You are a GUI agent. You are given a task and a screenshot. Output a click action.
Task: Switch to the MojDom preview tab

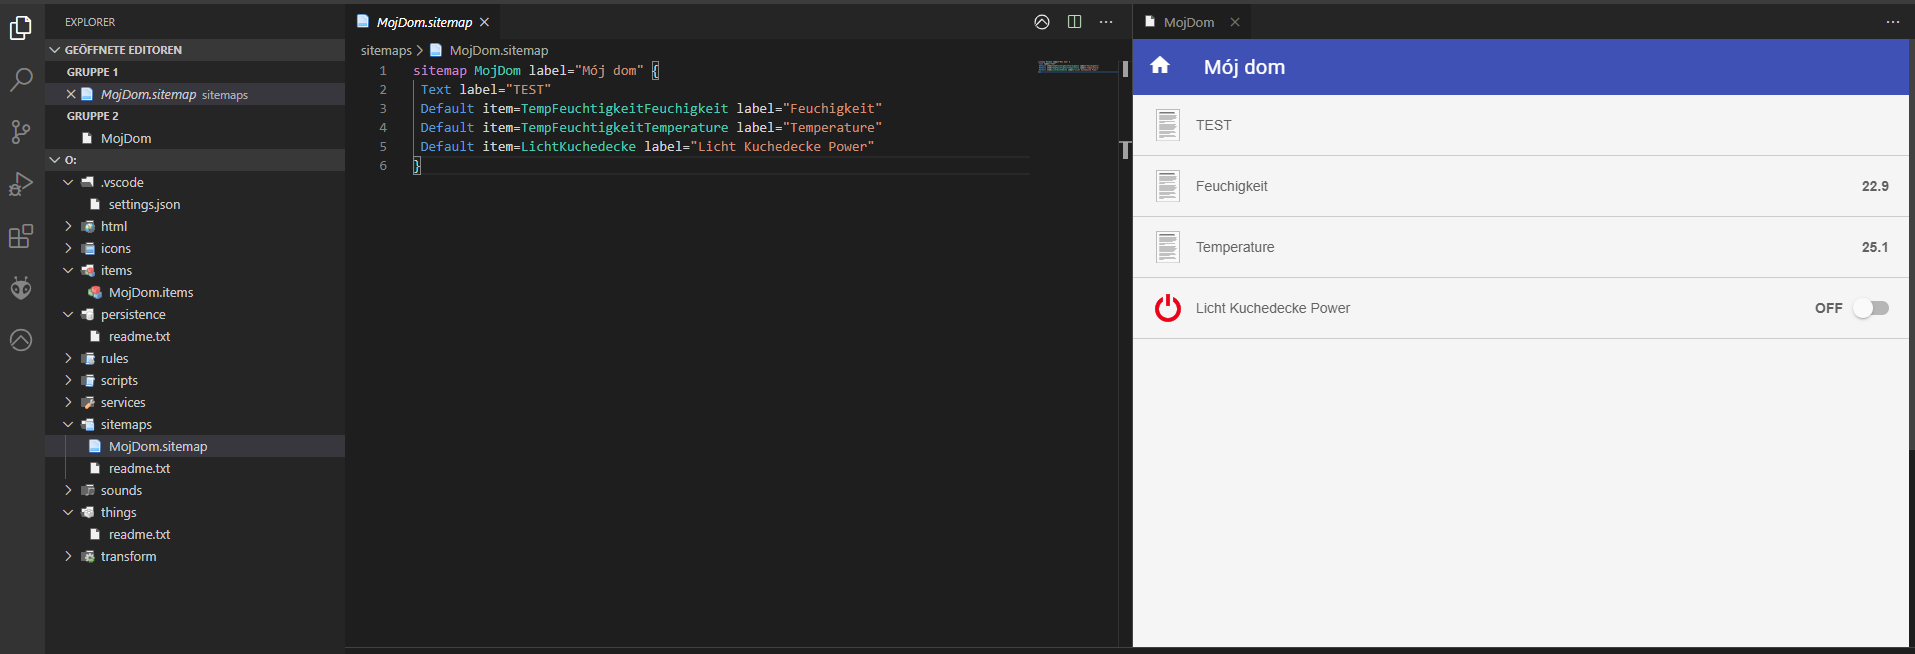pos(1189,22)
